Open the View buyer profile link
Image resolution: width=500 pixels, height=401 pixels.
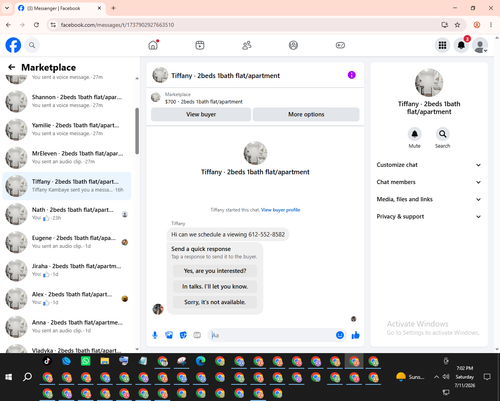click(280, 210)
